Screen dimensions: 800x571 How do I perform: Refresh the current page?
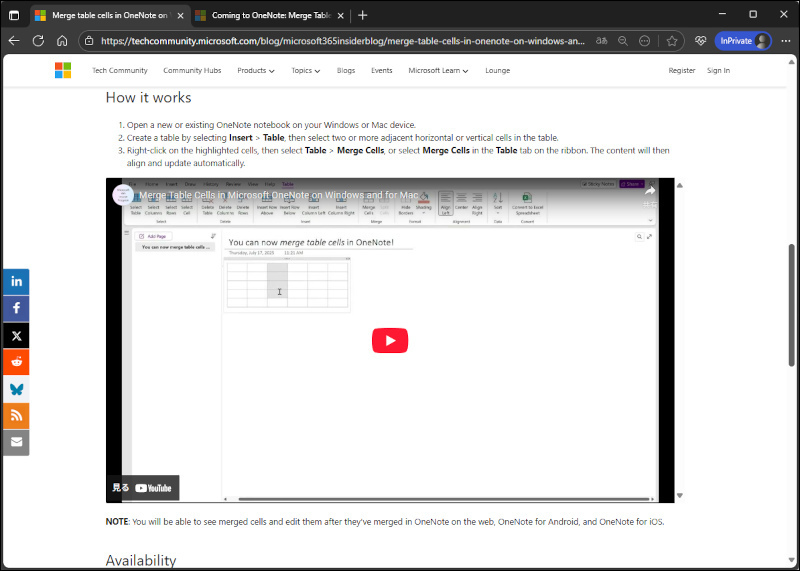click(38, 41)
